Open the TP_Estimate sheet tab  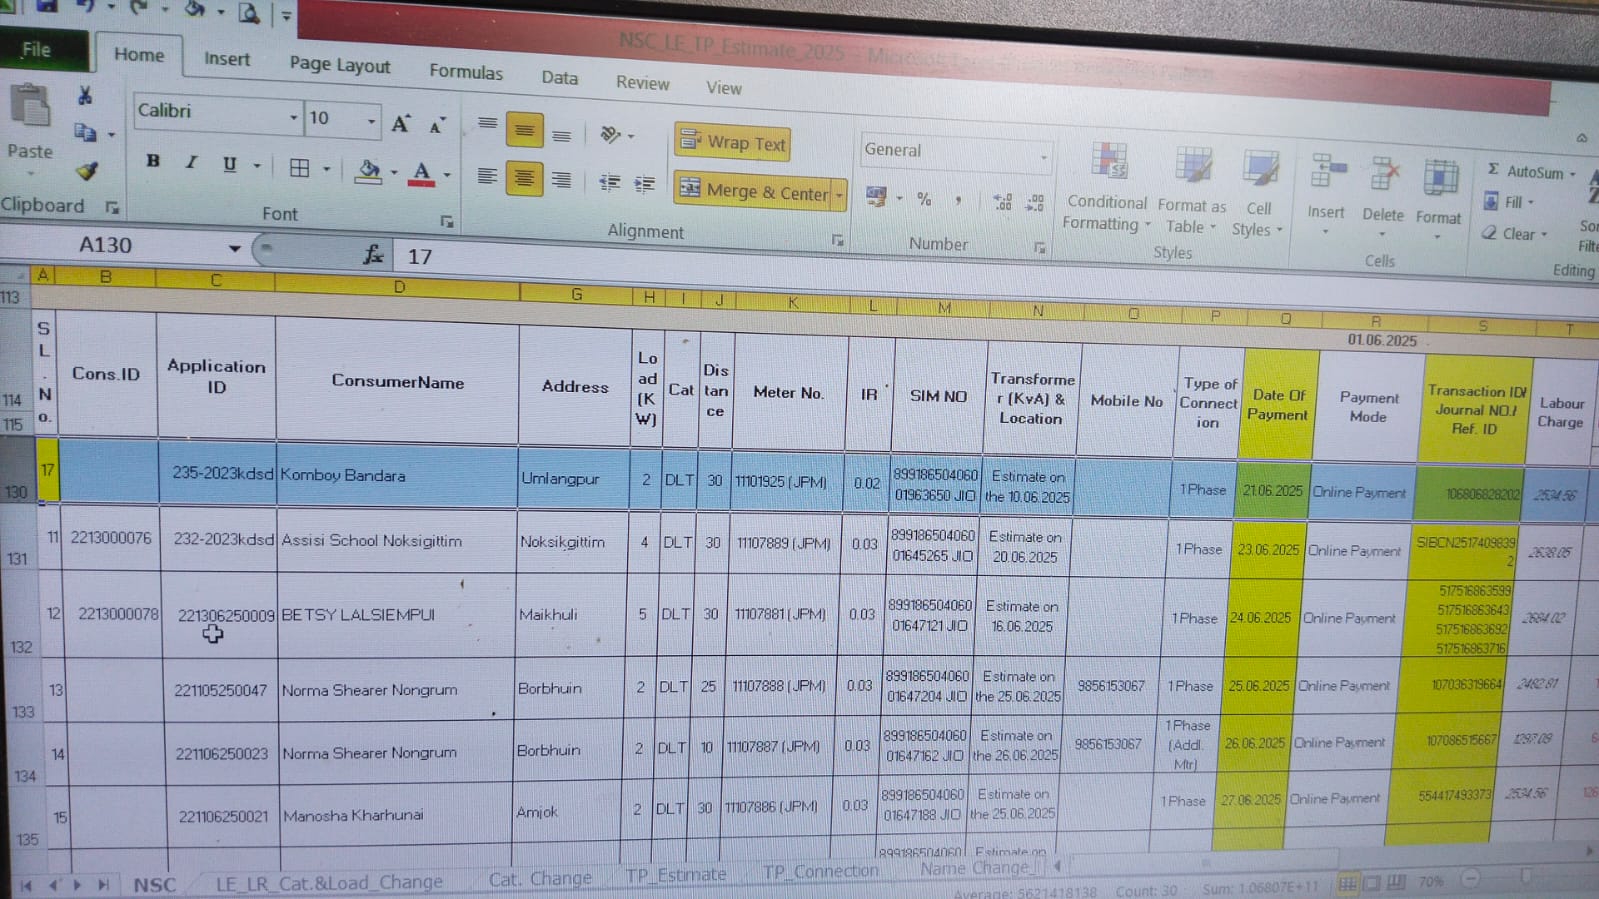point(676,875)
